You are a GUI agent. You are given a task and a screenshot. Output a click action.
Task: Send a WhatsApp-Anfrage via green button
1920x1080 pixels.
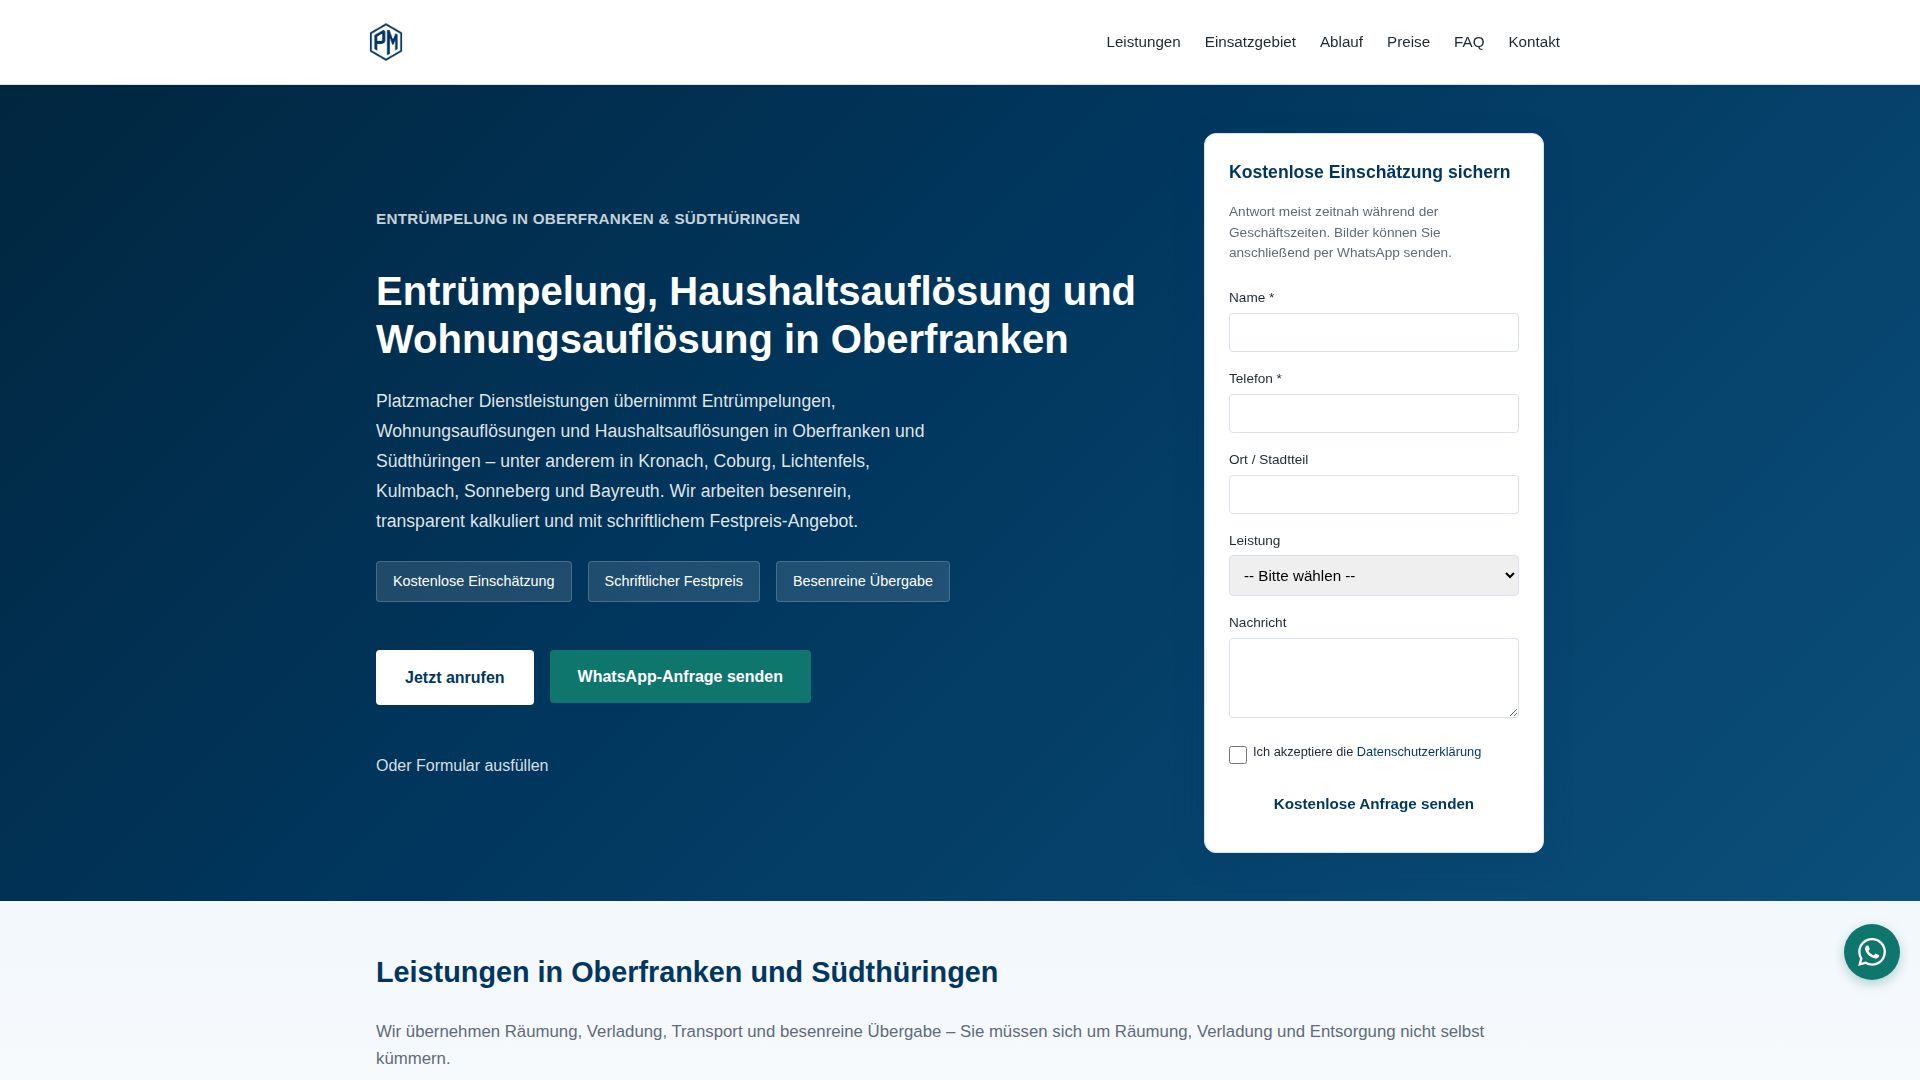680,676
